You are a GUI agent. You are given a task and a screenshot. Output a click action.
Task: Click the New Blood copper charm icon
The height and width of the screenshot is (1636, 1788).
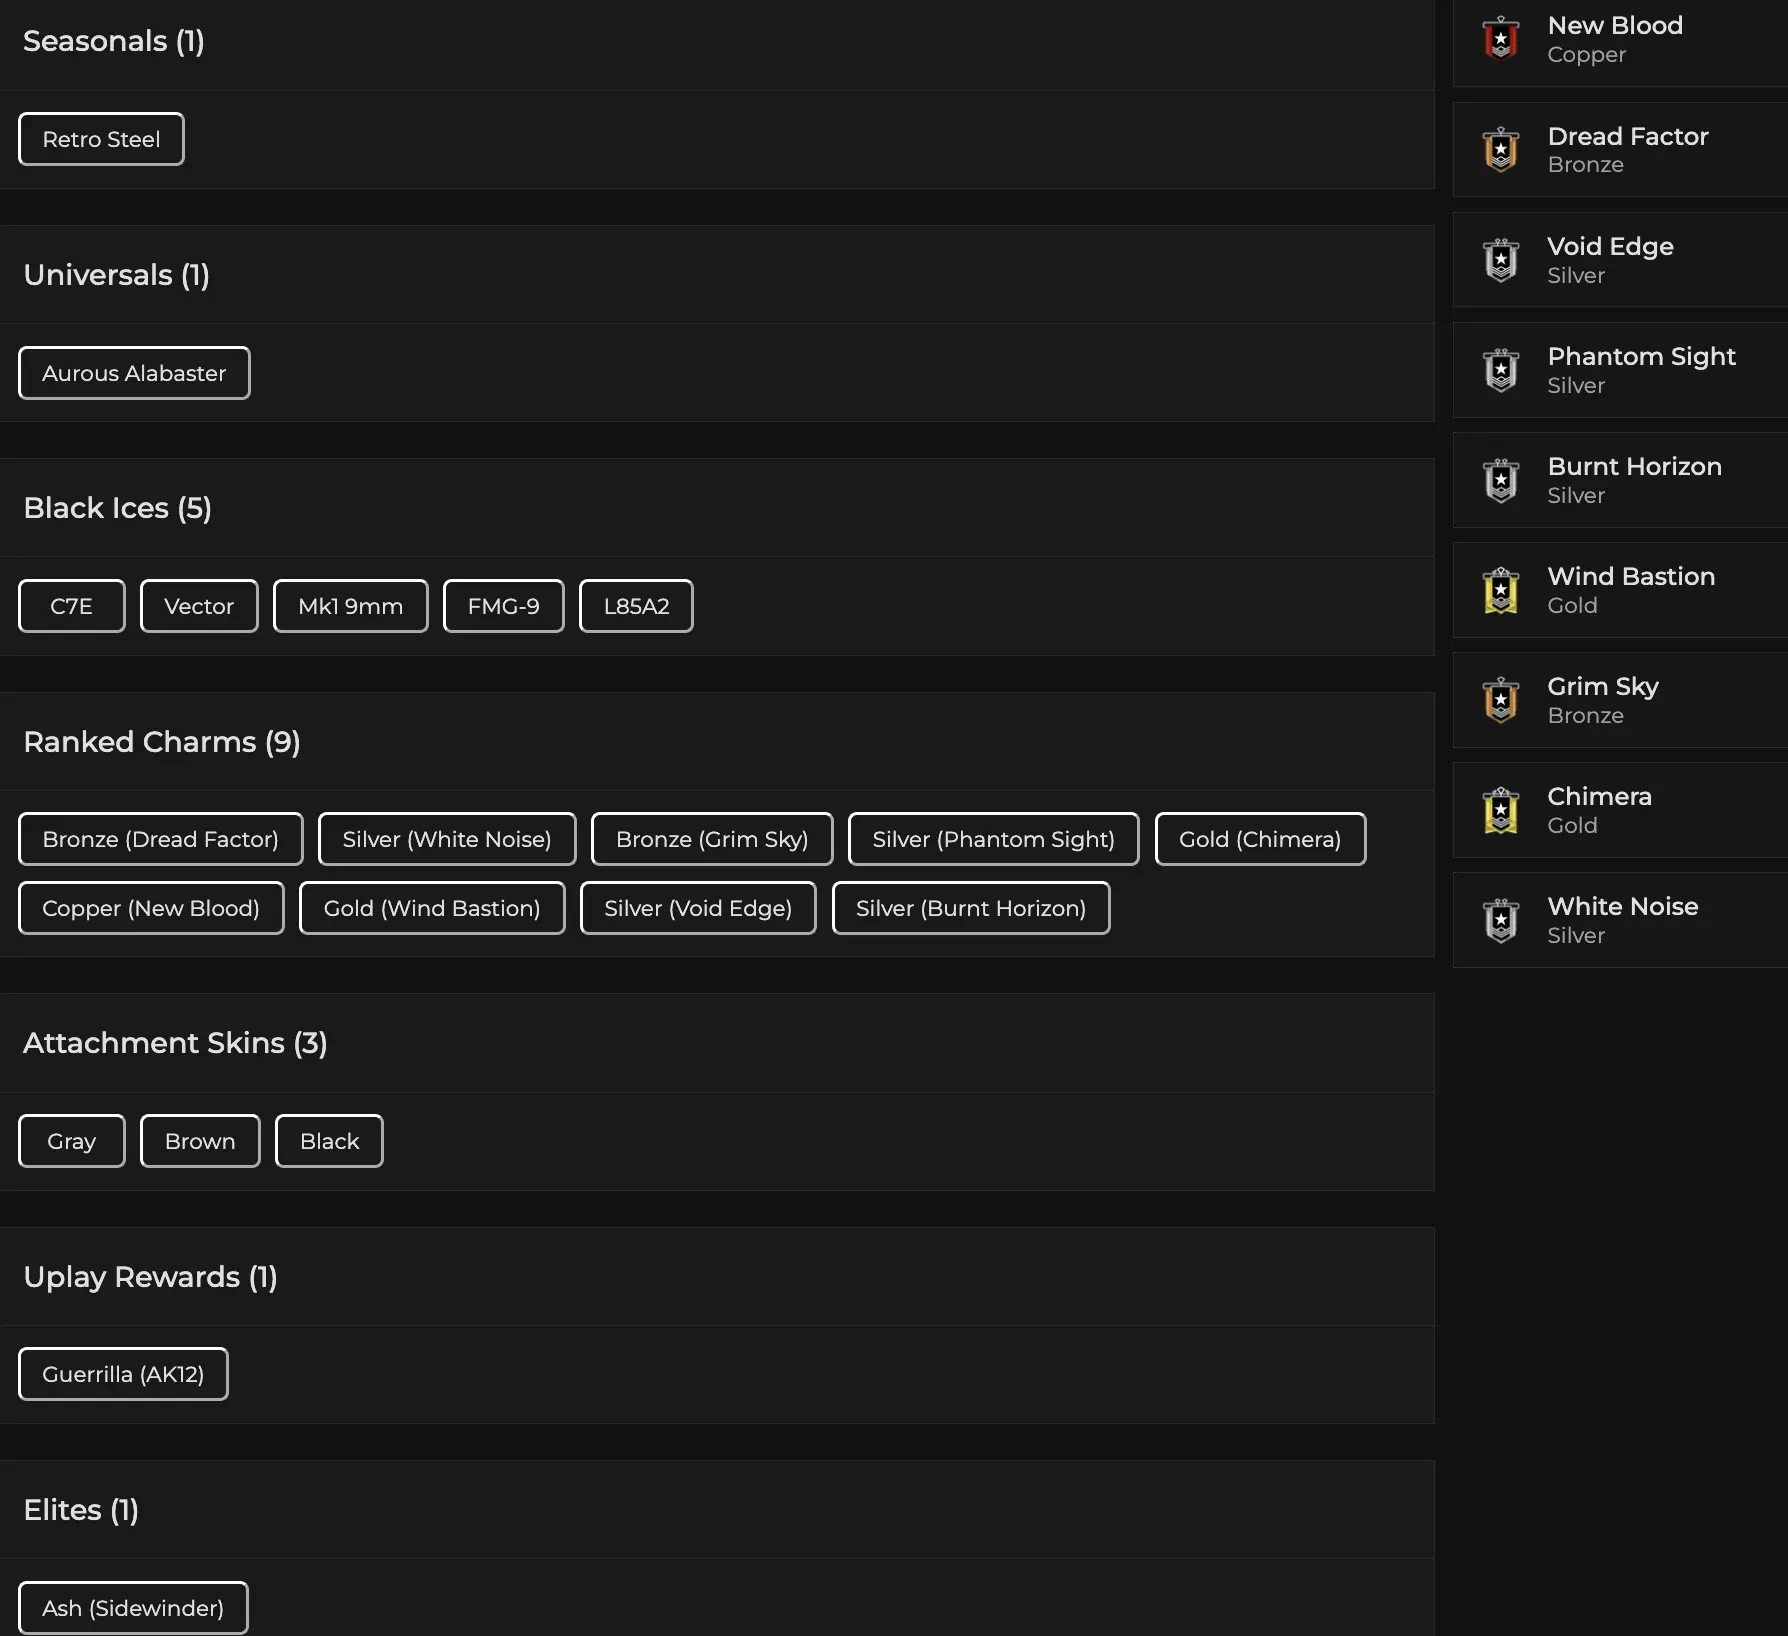click(1501, 39)
